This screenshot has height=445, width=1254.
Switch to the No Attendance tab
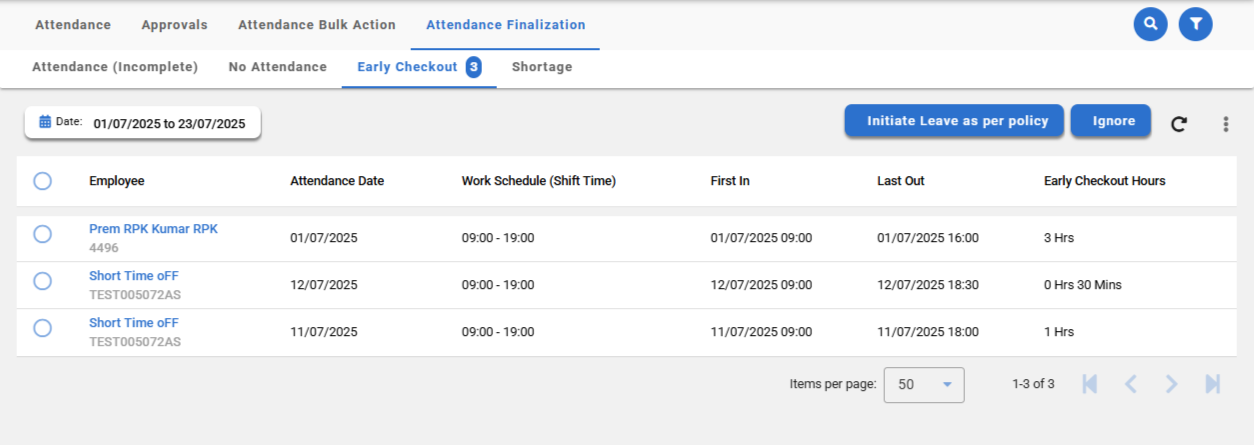coord(277,67)
